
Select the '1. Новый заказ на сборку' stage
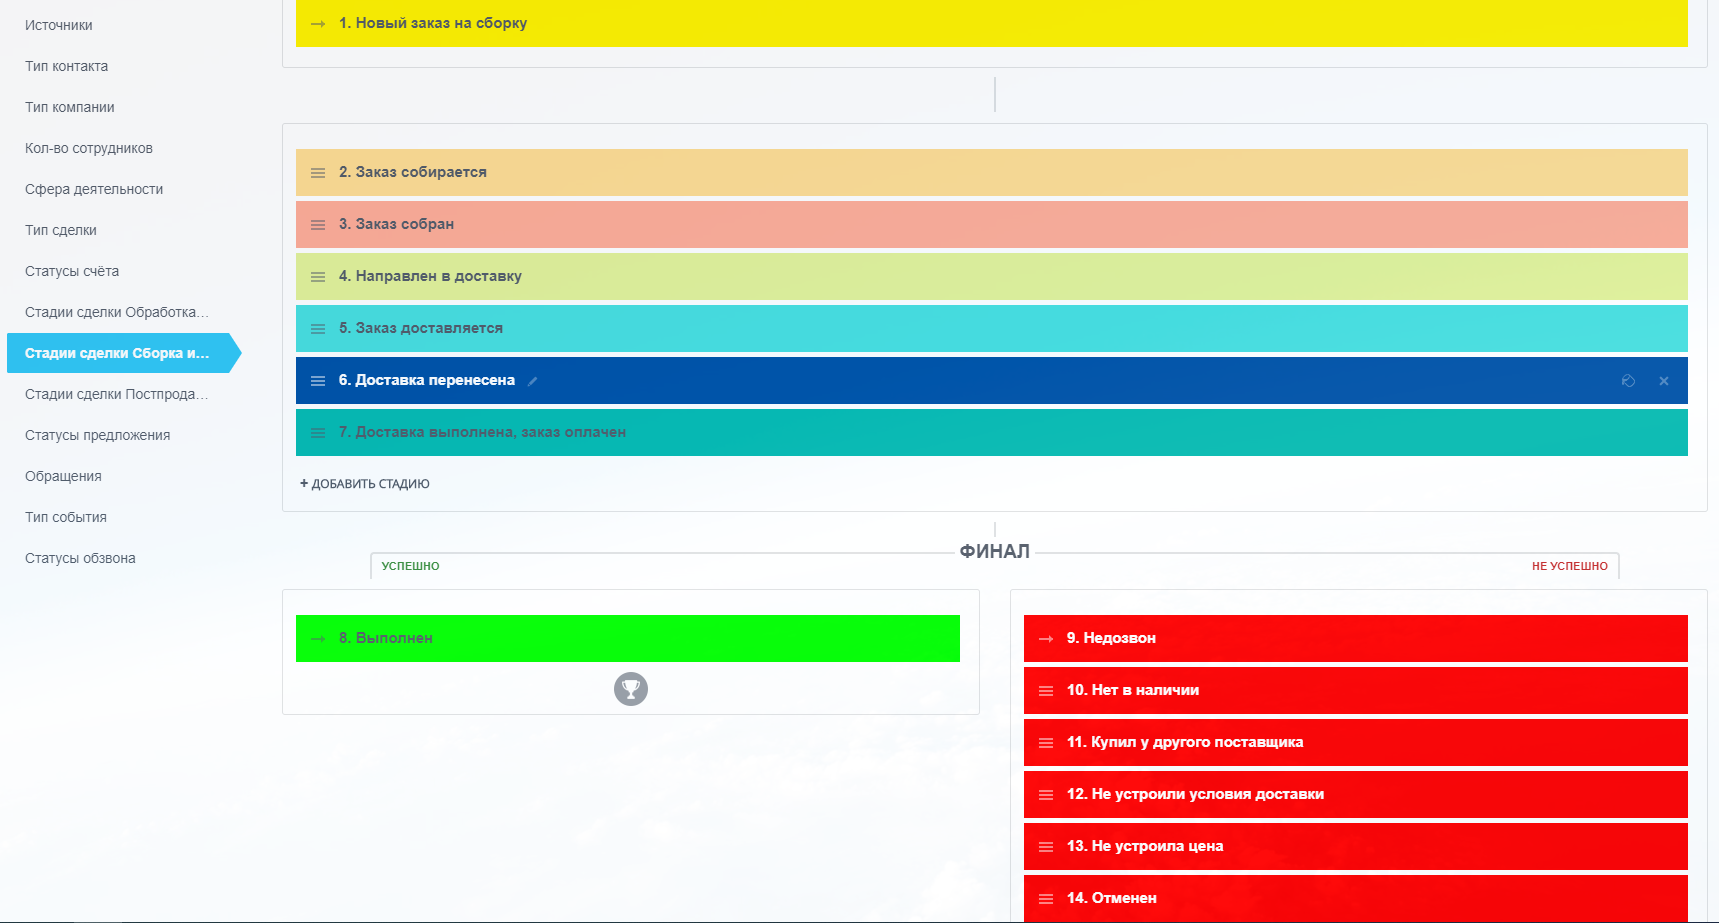(x=990, y=23)
